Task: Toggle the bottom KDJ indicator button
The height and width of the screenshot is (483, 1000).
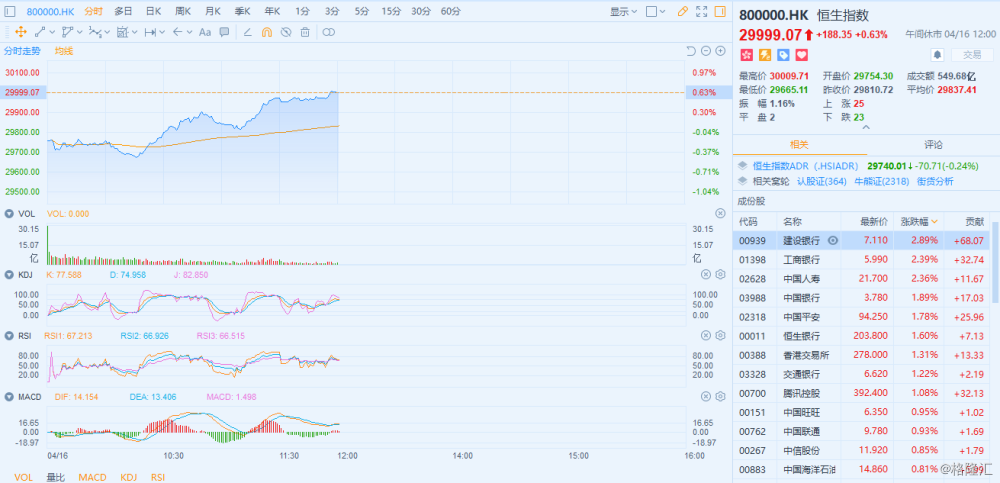Action: click(x=128, y=477)
